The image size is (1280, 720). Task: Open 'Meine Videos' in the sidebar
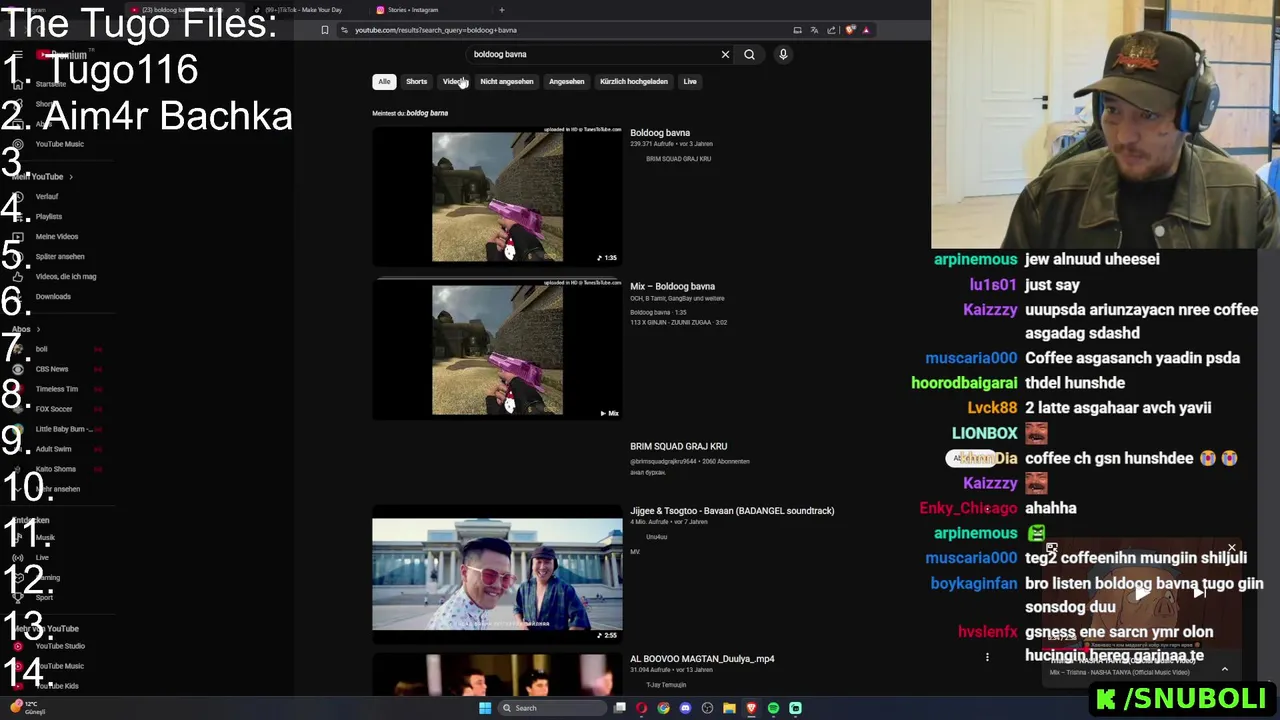[57, 237]
